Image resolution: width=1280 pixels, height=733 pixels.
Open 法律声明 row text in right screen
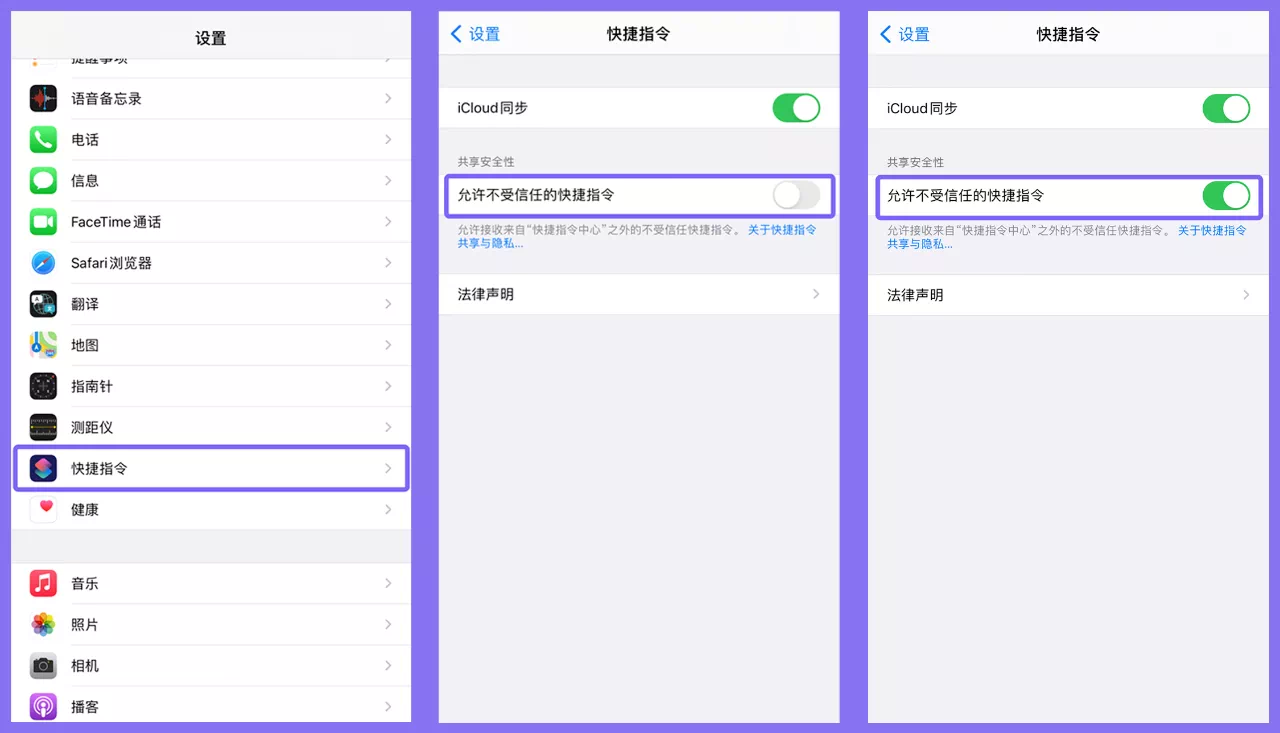pos(915,295)
